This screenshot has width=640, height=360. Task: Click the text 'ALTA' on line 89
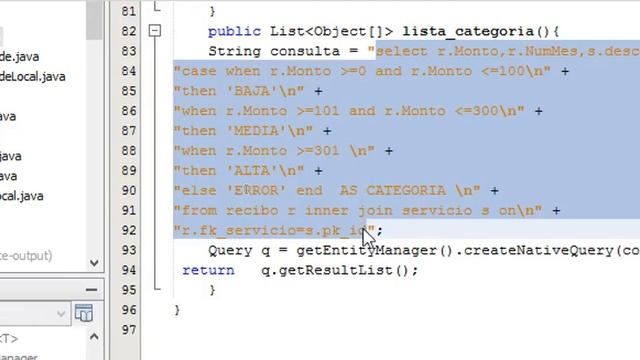[252, 171]
